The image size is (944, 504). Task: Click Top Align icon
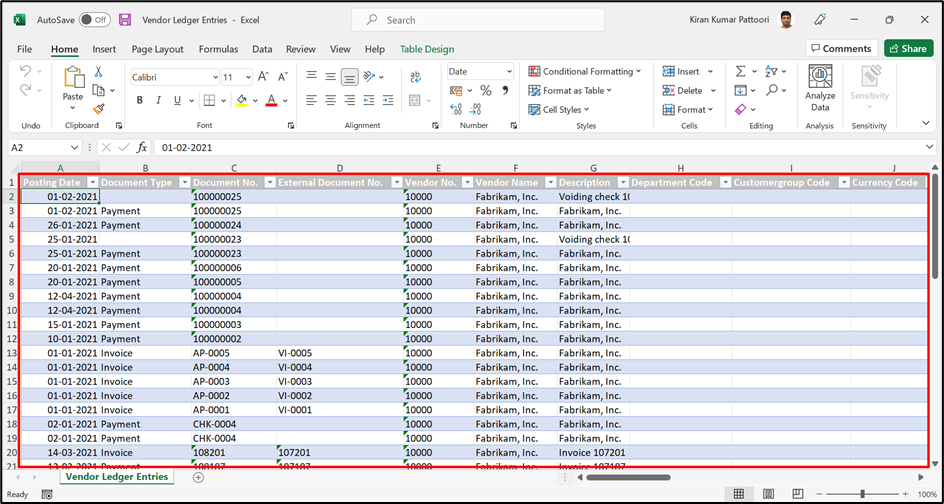click(x=311, y=75)
